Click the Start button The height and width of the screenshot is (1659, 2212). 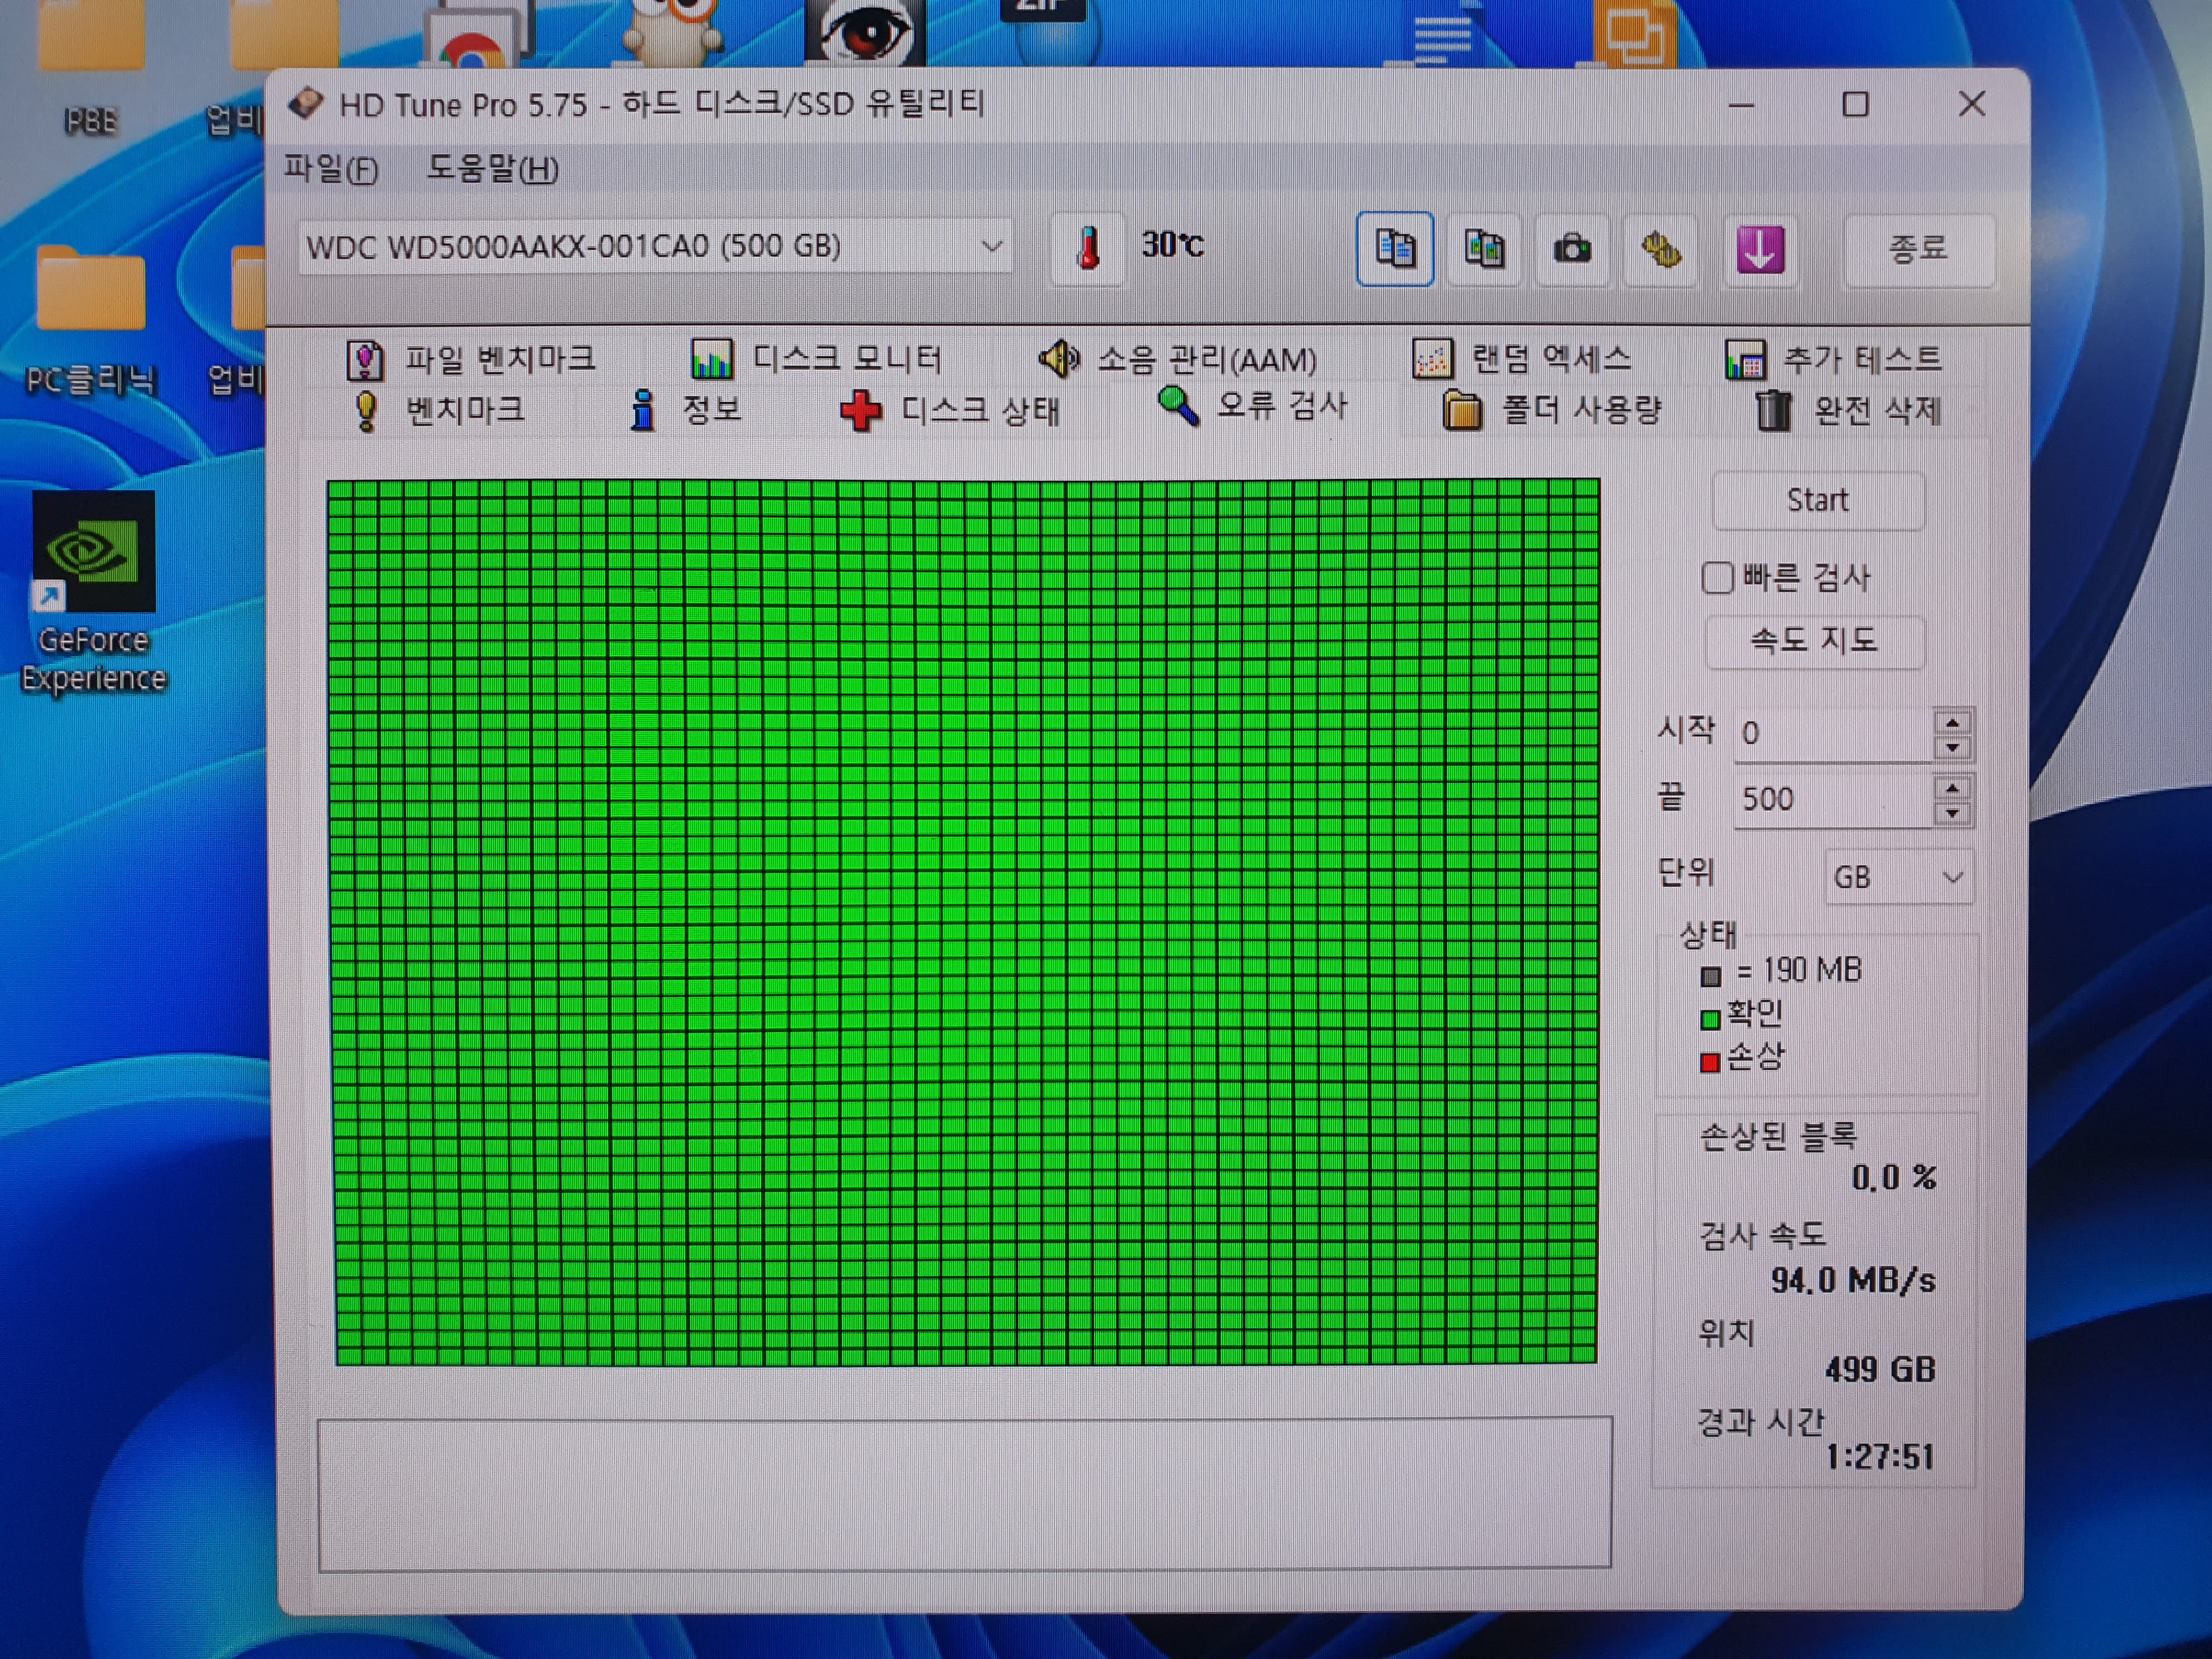(1818, 500)
